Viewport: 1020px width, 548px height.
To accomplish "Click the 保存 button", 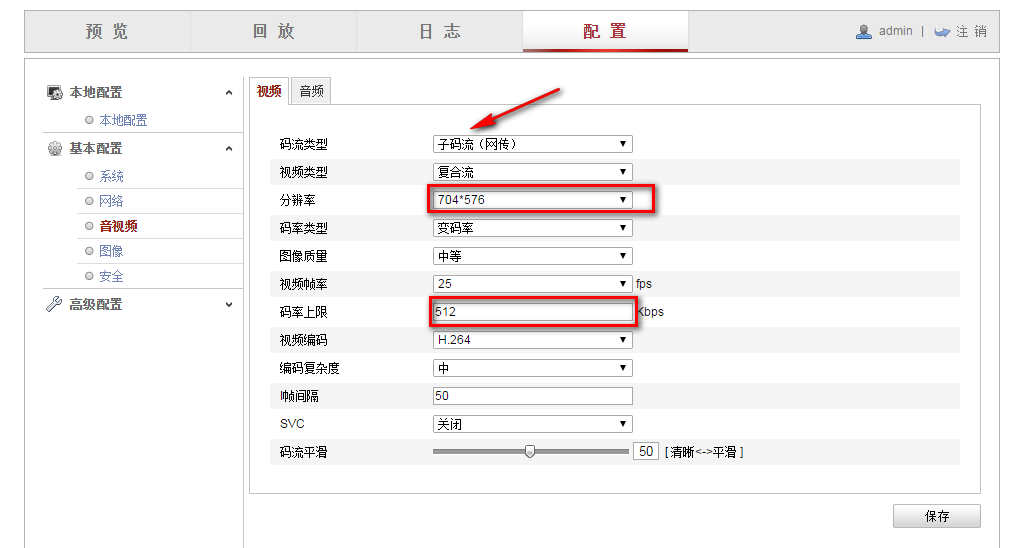I will coord(936,517).
